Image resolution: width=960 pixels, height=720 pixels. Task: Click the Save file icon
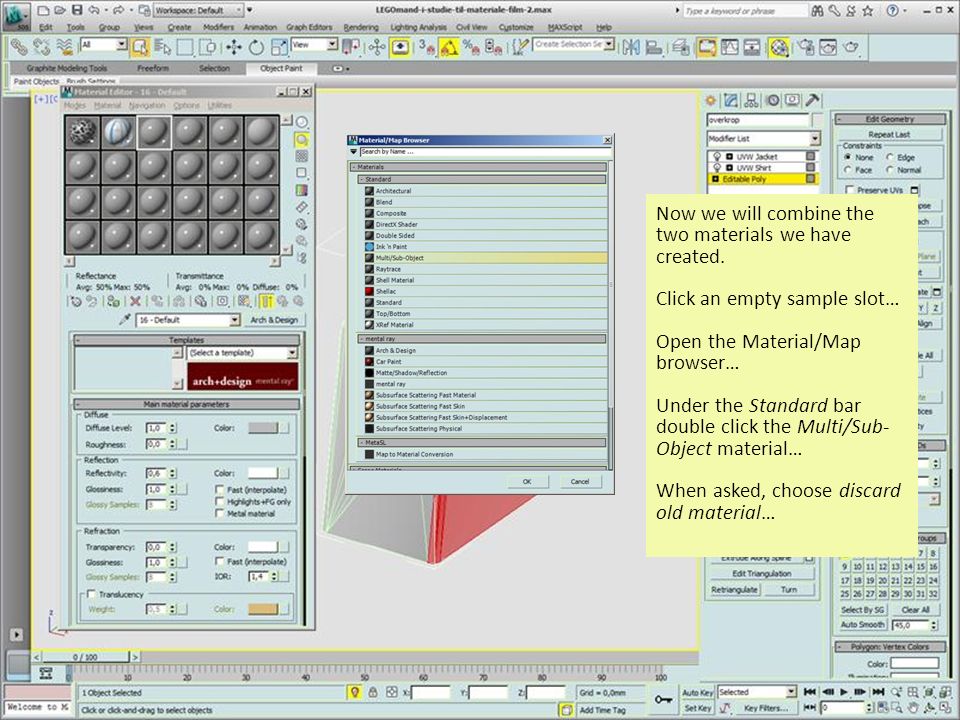[77, 10]
